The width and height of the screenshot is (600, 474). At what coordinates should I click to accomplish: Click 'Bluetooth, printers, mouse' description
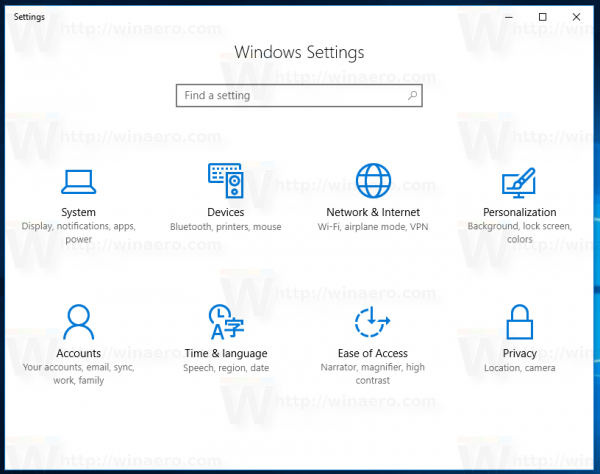226,227
